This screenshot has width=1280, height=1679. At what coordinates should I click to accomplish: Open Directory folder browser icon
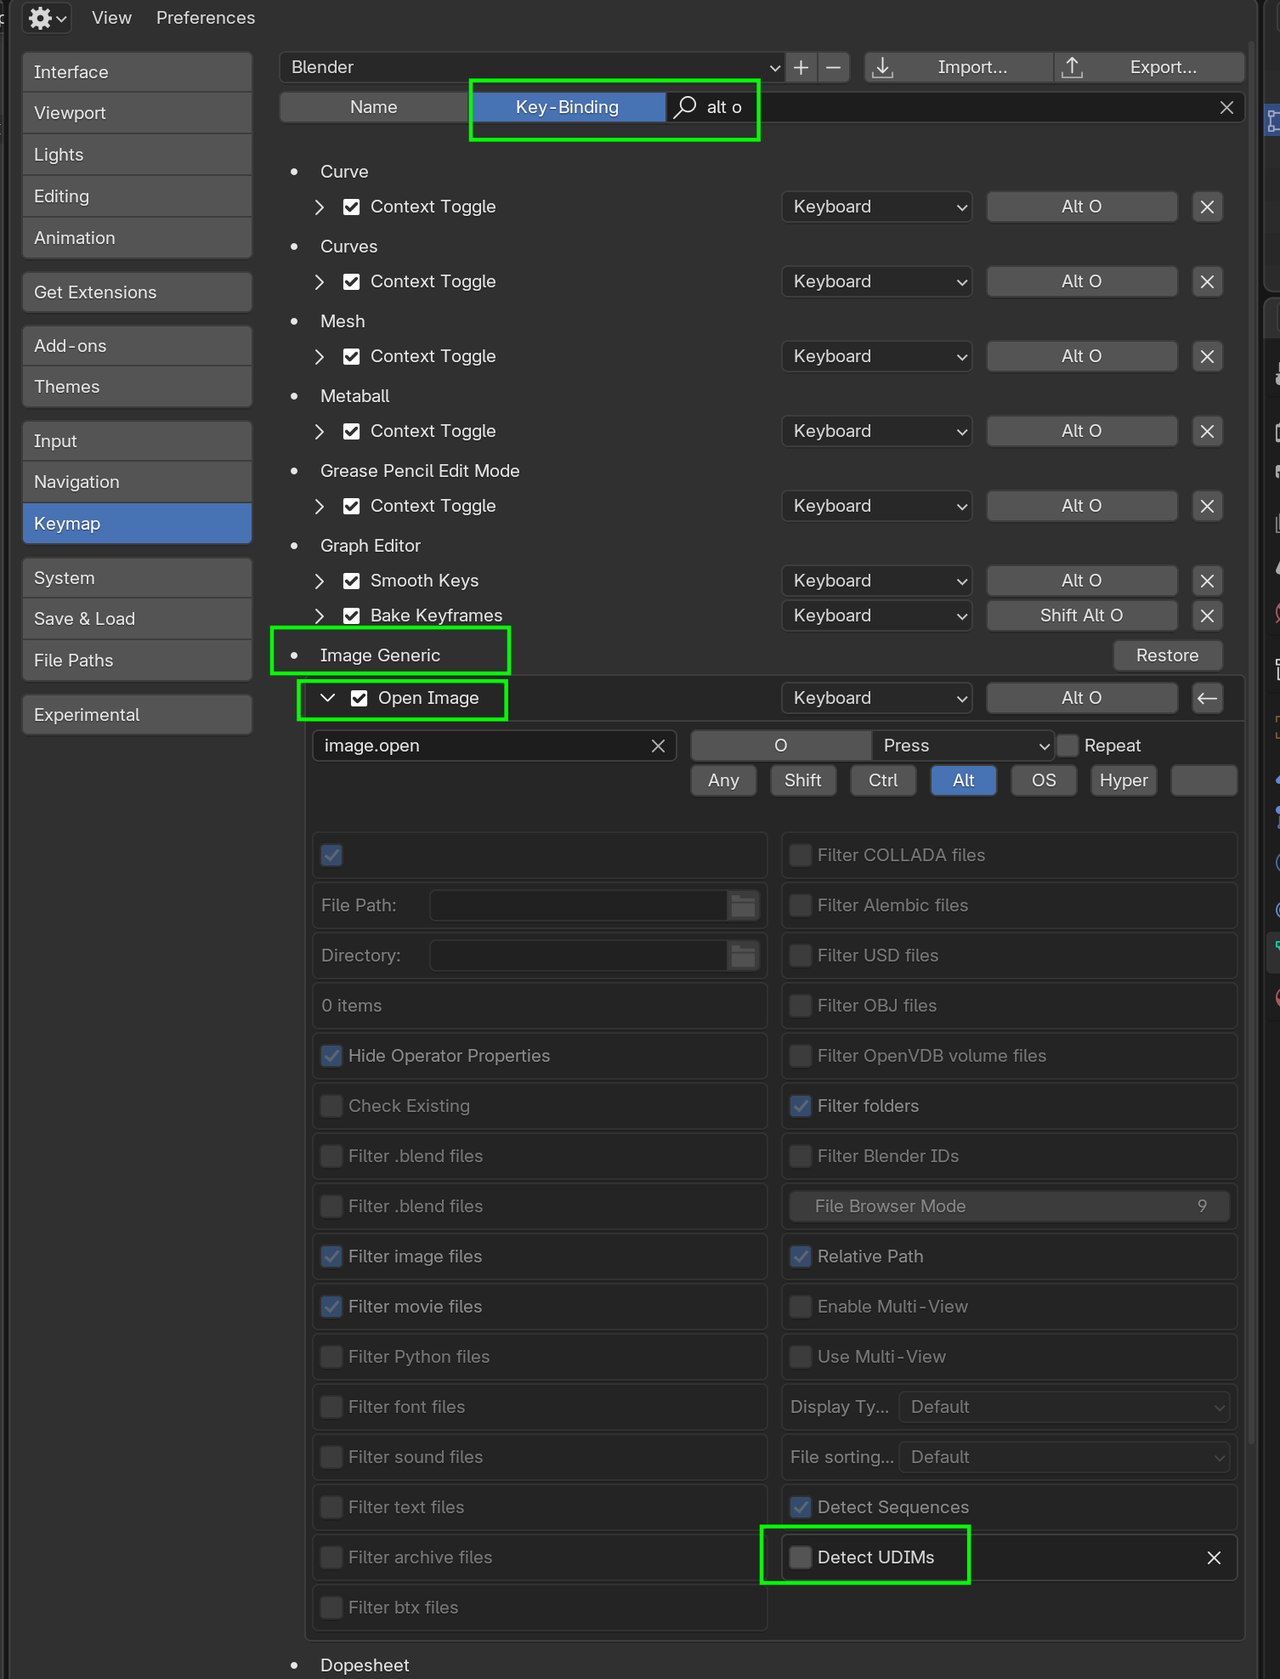[743, 956]
